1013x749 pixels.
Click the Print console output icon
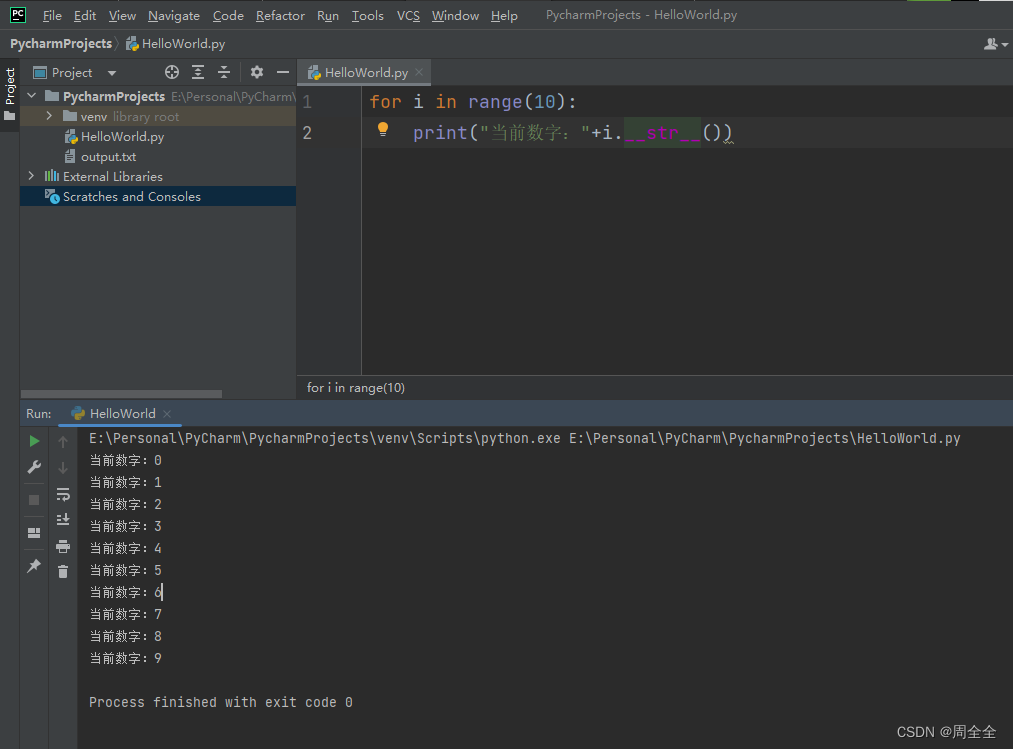63,547
